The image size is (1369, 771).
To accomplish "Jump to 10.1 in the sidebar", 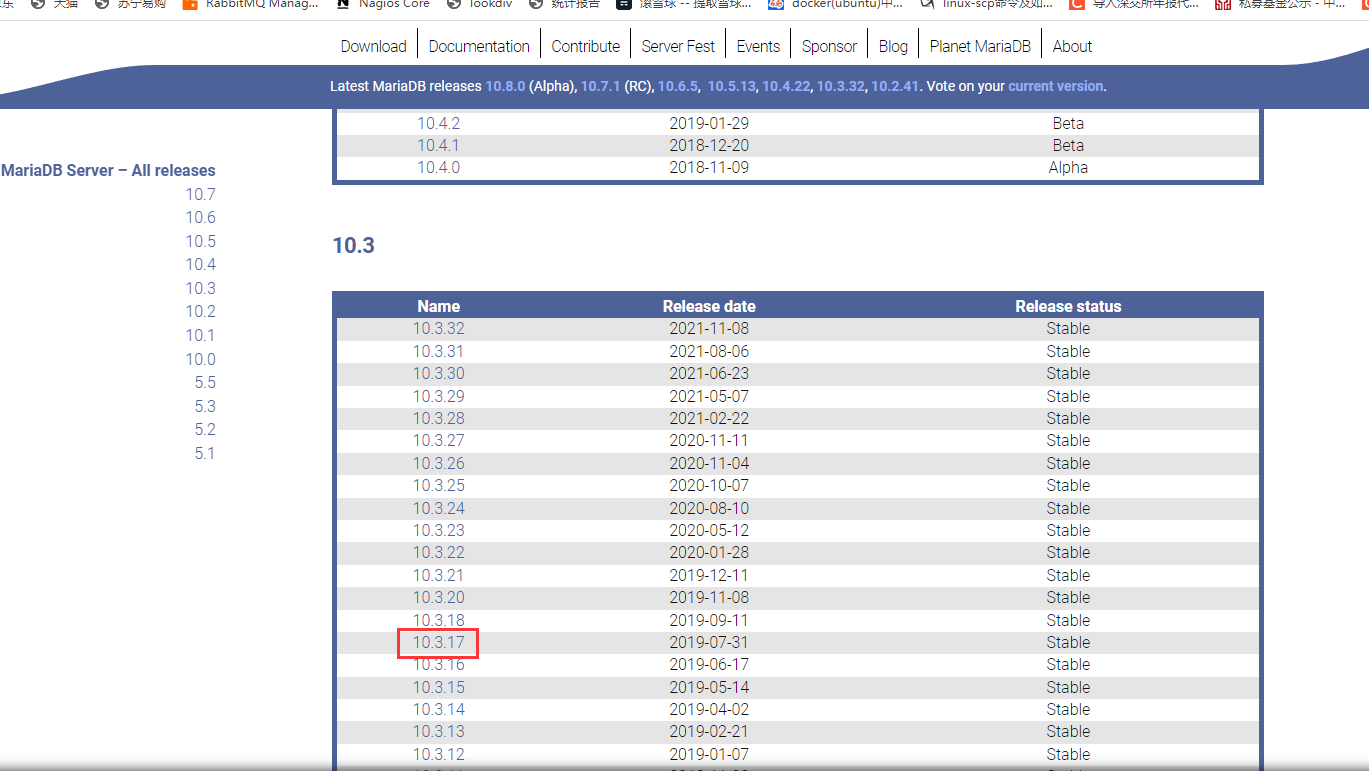I will [200, 335].
